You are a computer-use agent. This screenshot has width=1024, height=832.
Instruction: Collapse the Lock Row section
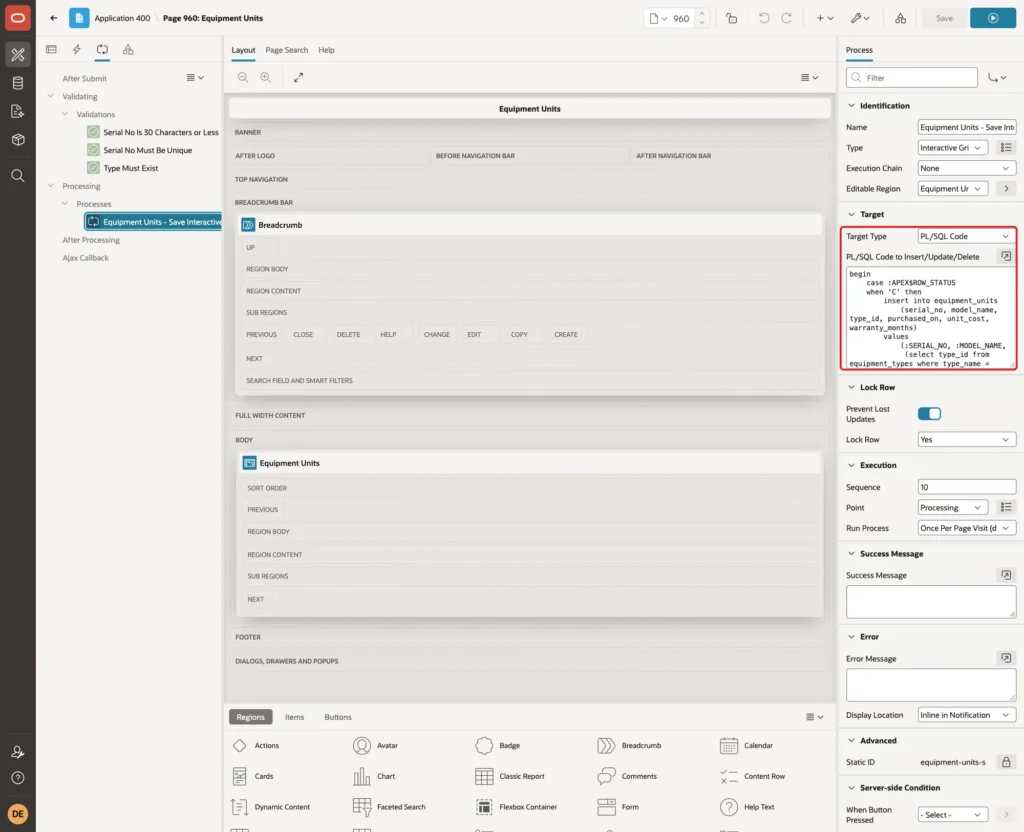coord(851,387)
